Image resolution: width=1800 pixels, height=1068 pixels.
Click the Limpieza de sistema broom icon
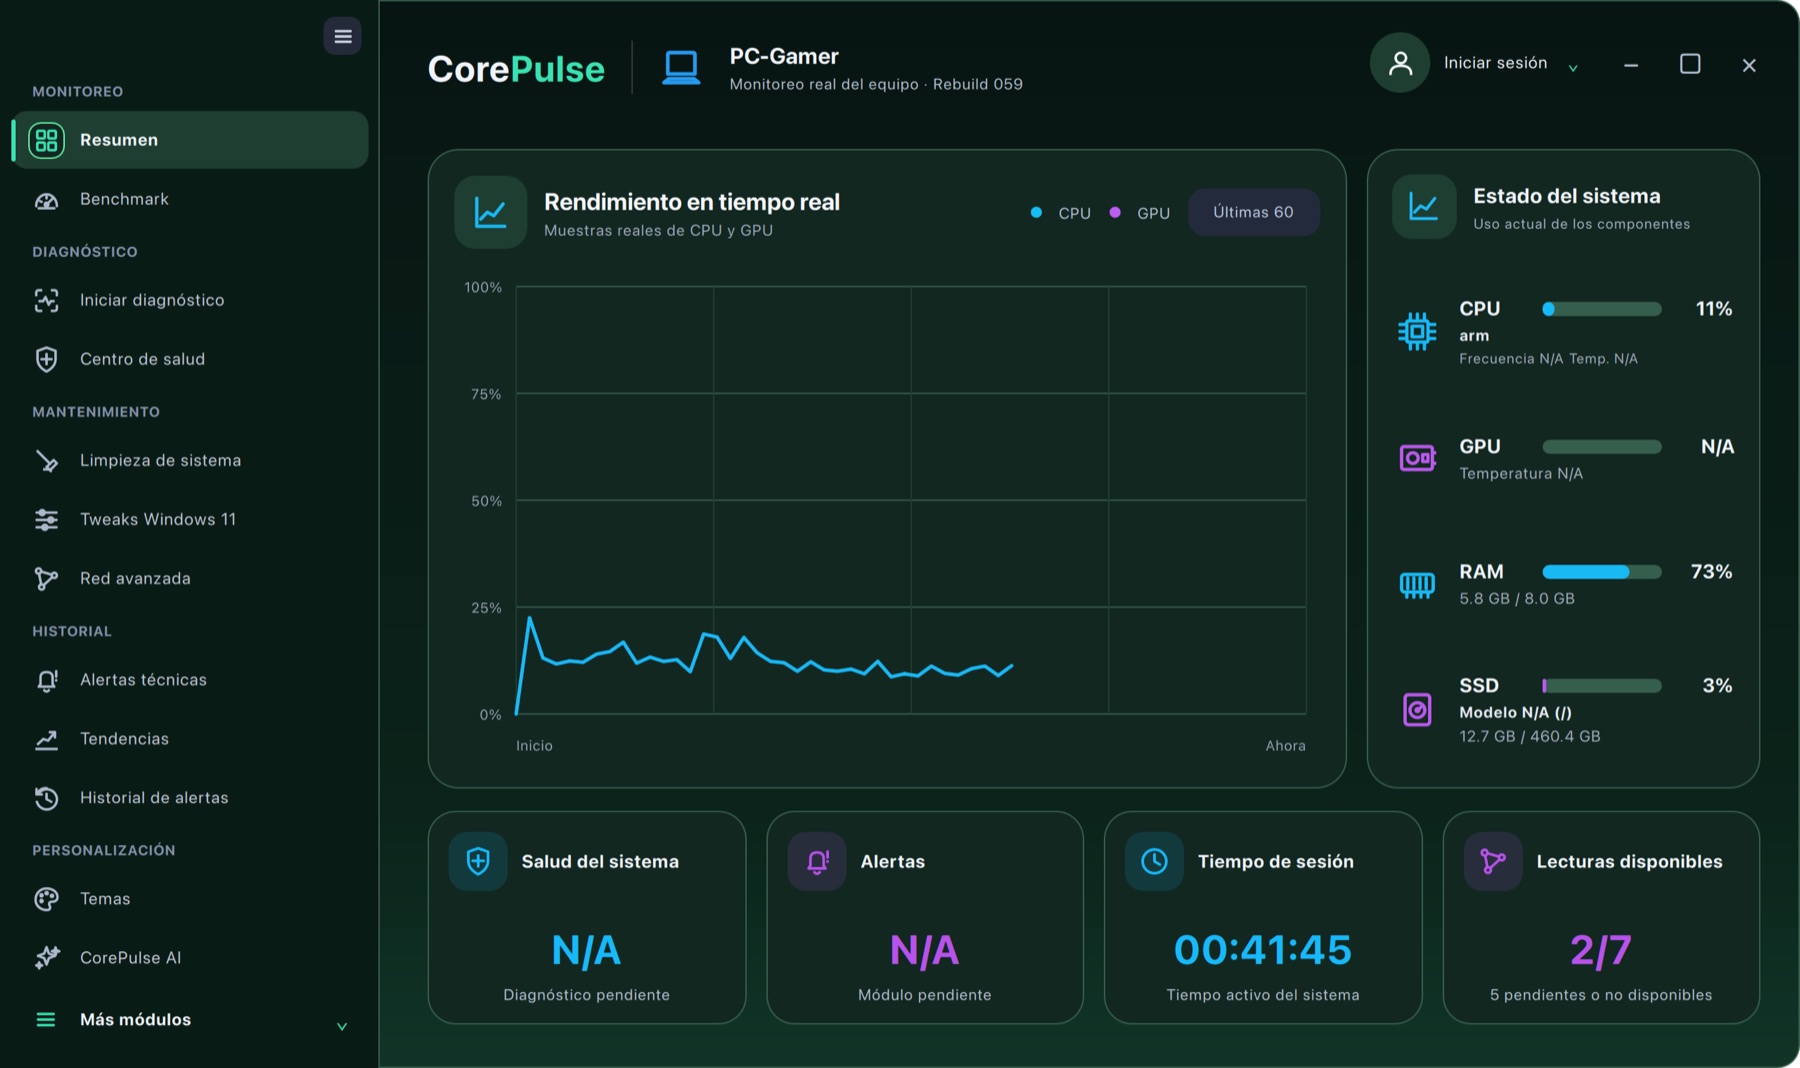[x=47, y=460]
